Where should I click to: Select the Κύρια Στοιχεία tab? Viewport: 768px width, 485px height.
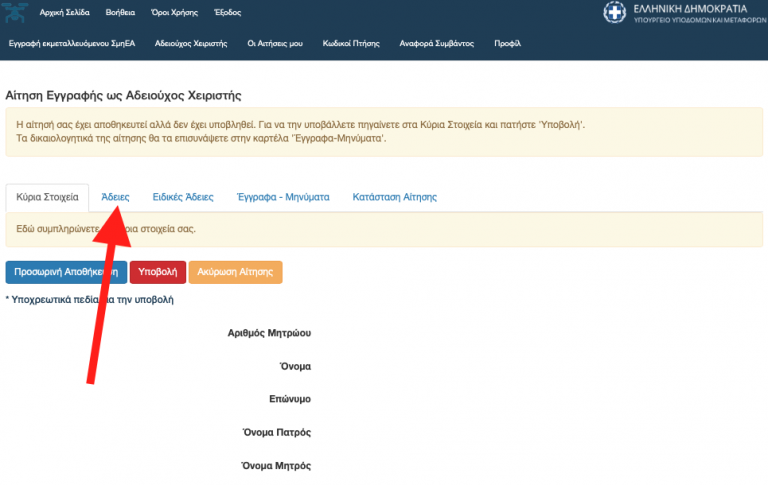47,197
